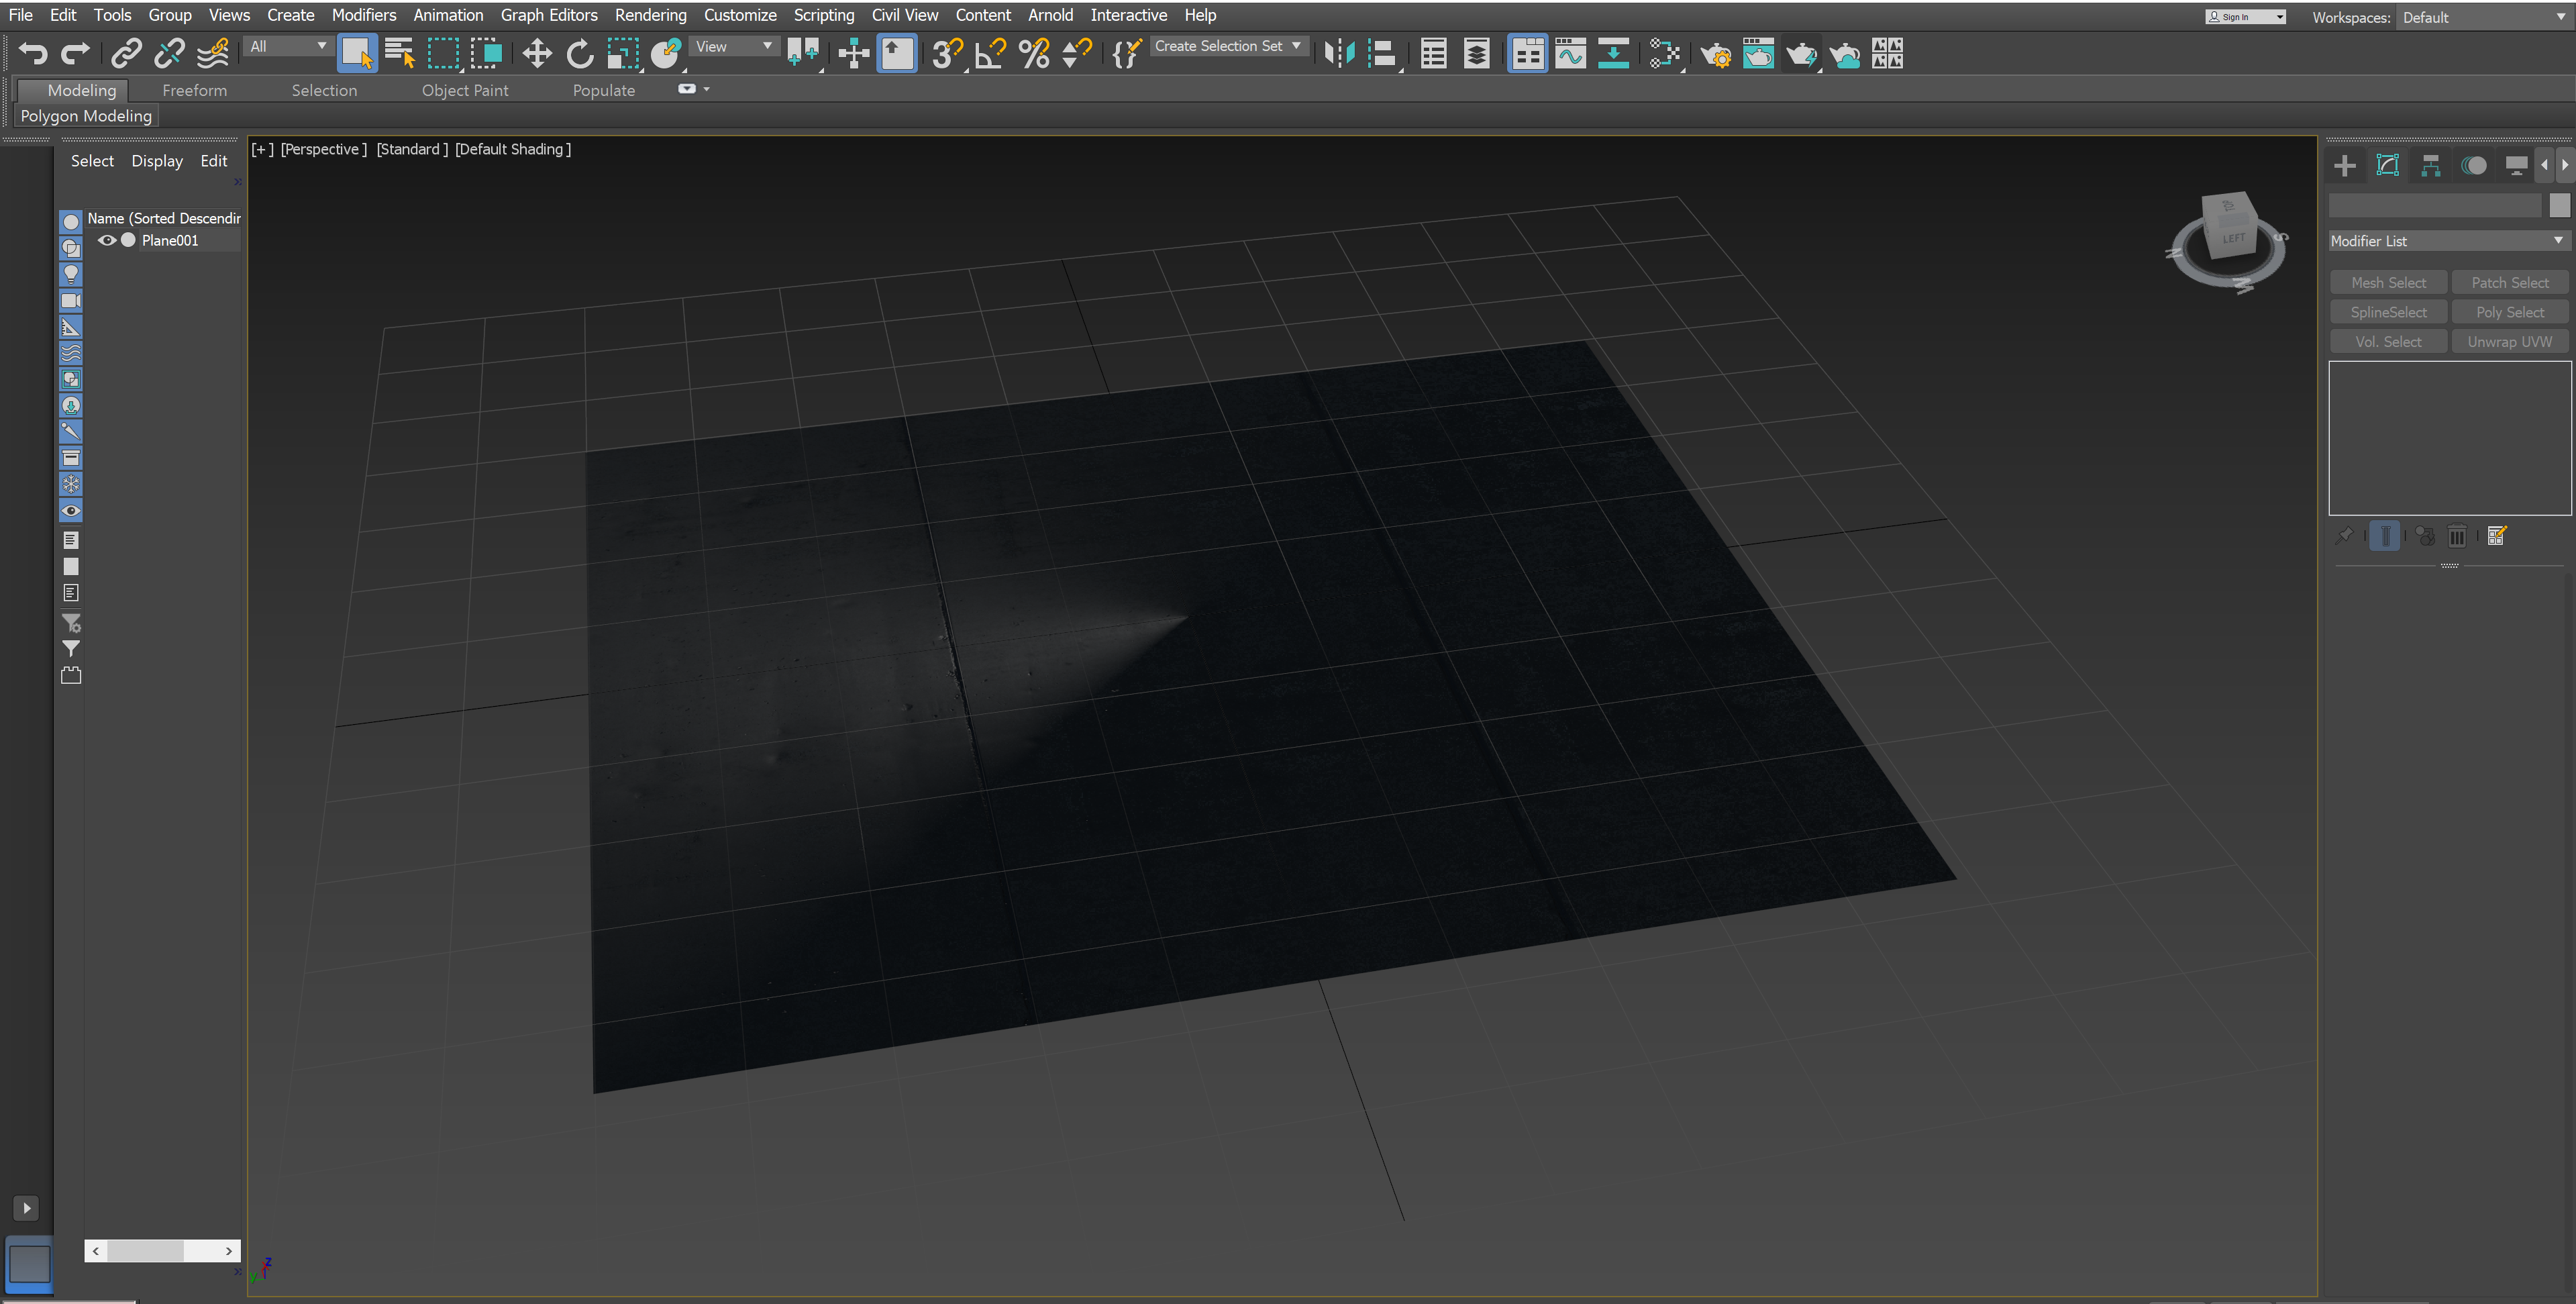Select Plane001 in the Scene Explorer list
The width and height of the screenshot is (2576, 1304).
tap(170, 240)
